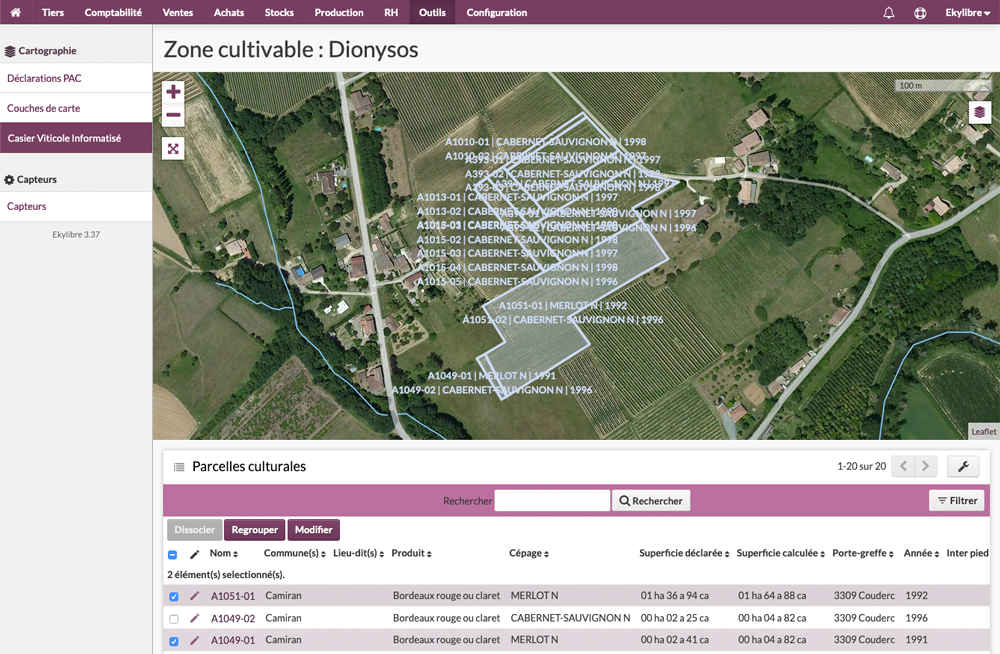Go to the home icon
Screen dimensions: 1000x654
point(15,12)
